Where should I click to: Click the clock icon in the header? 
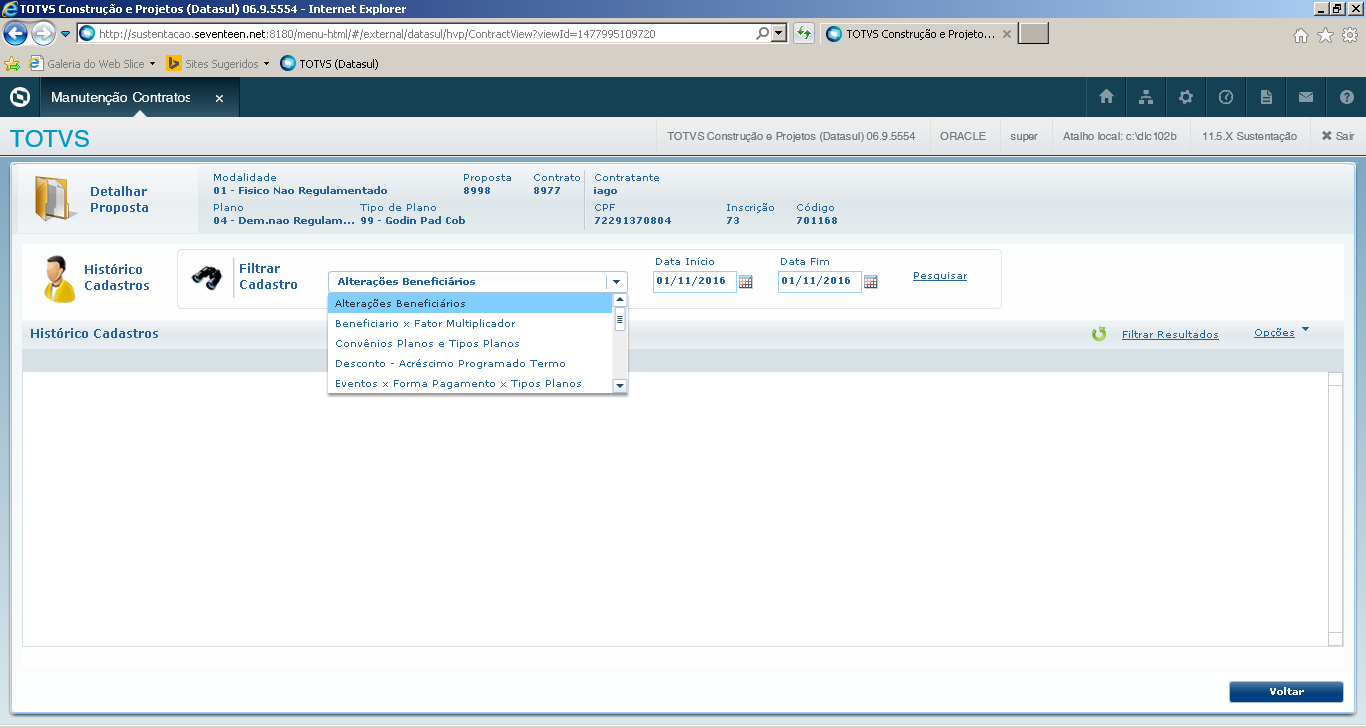click(x=1226, y=97)
